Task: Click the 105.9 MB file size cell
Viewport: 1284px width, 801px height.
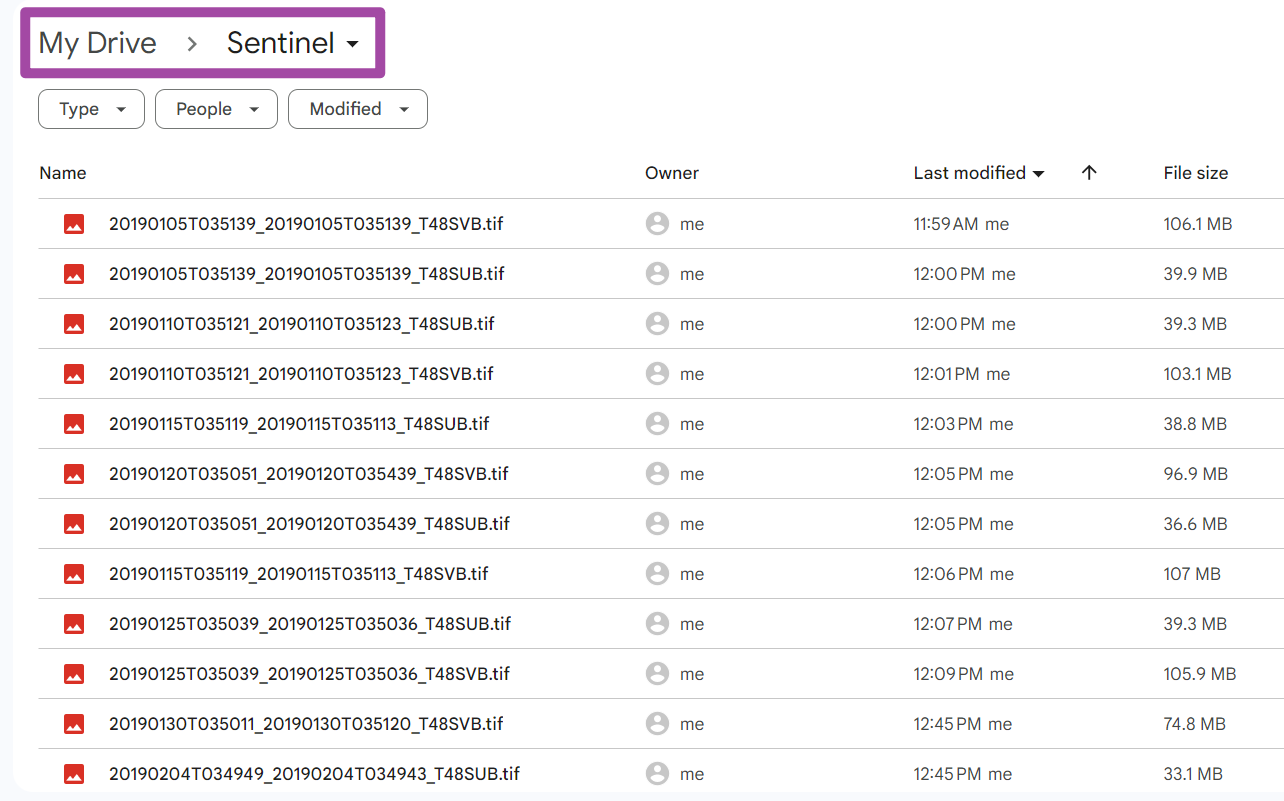Action: pos(1200,674)
